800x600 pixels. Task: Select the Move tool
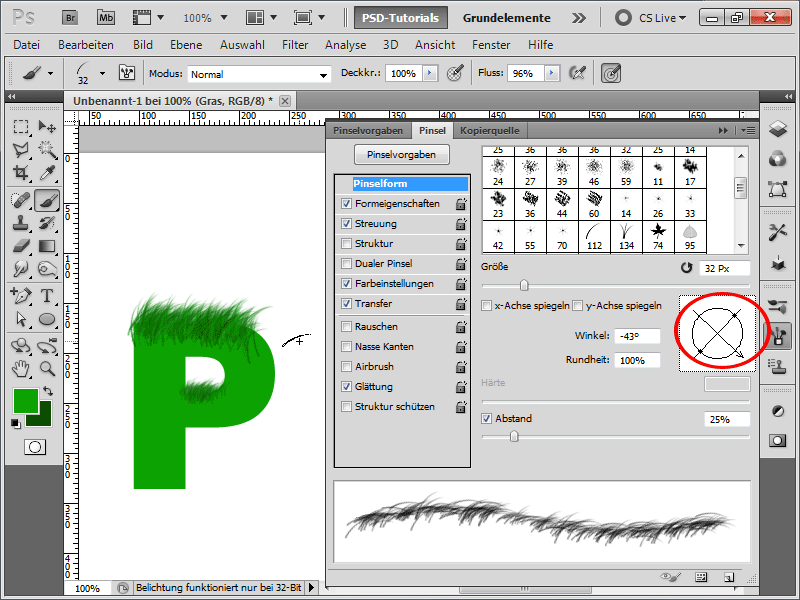point(47,126)
